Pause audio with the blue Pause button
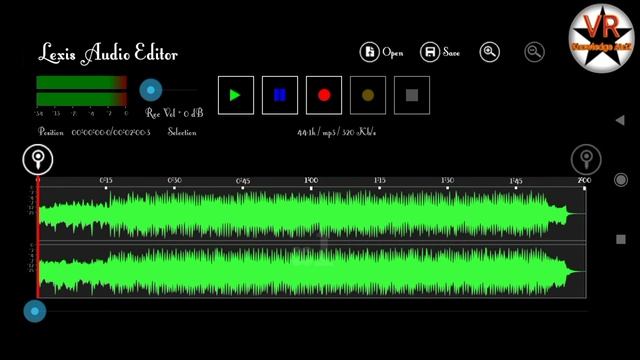The image size is (640, 360). (x=280, y=95)
